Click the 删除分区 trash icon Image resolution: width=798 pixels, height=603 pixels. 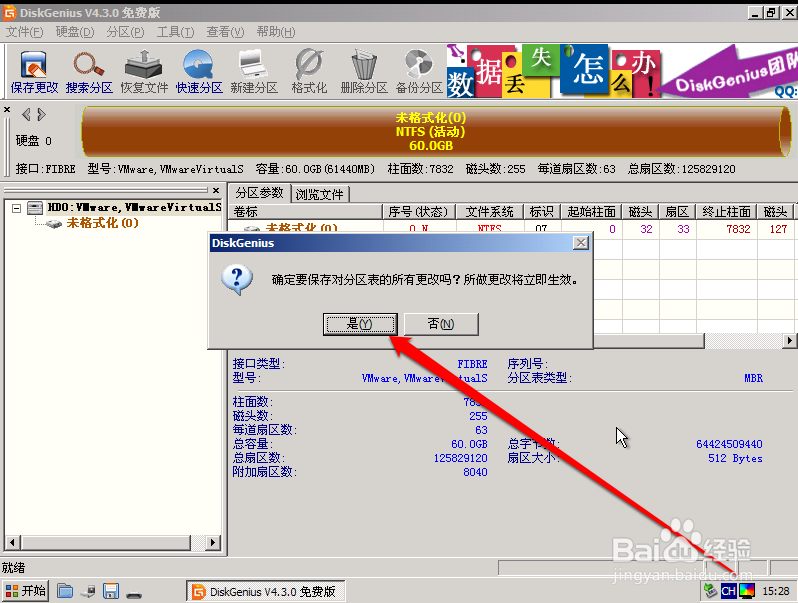click(364, 72)
